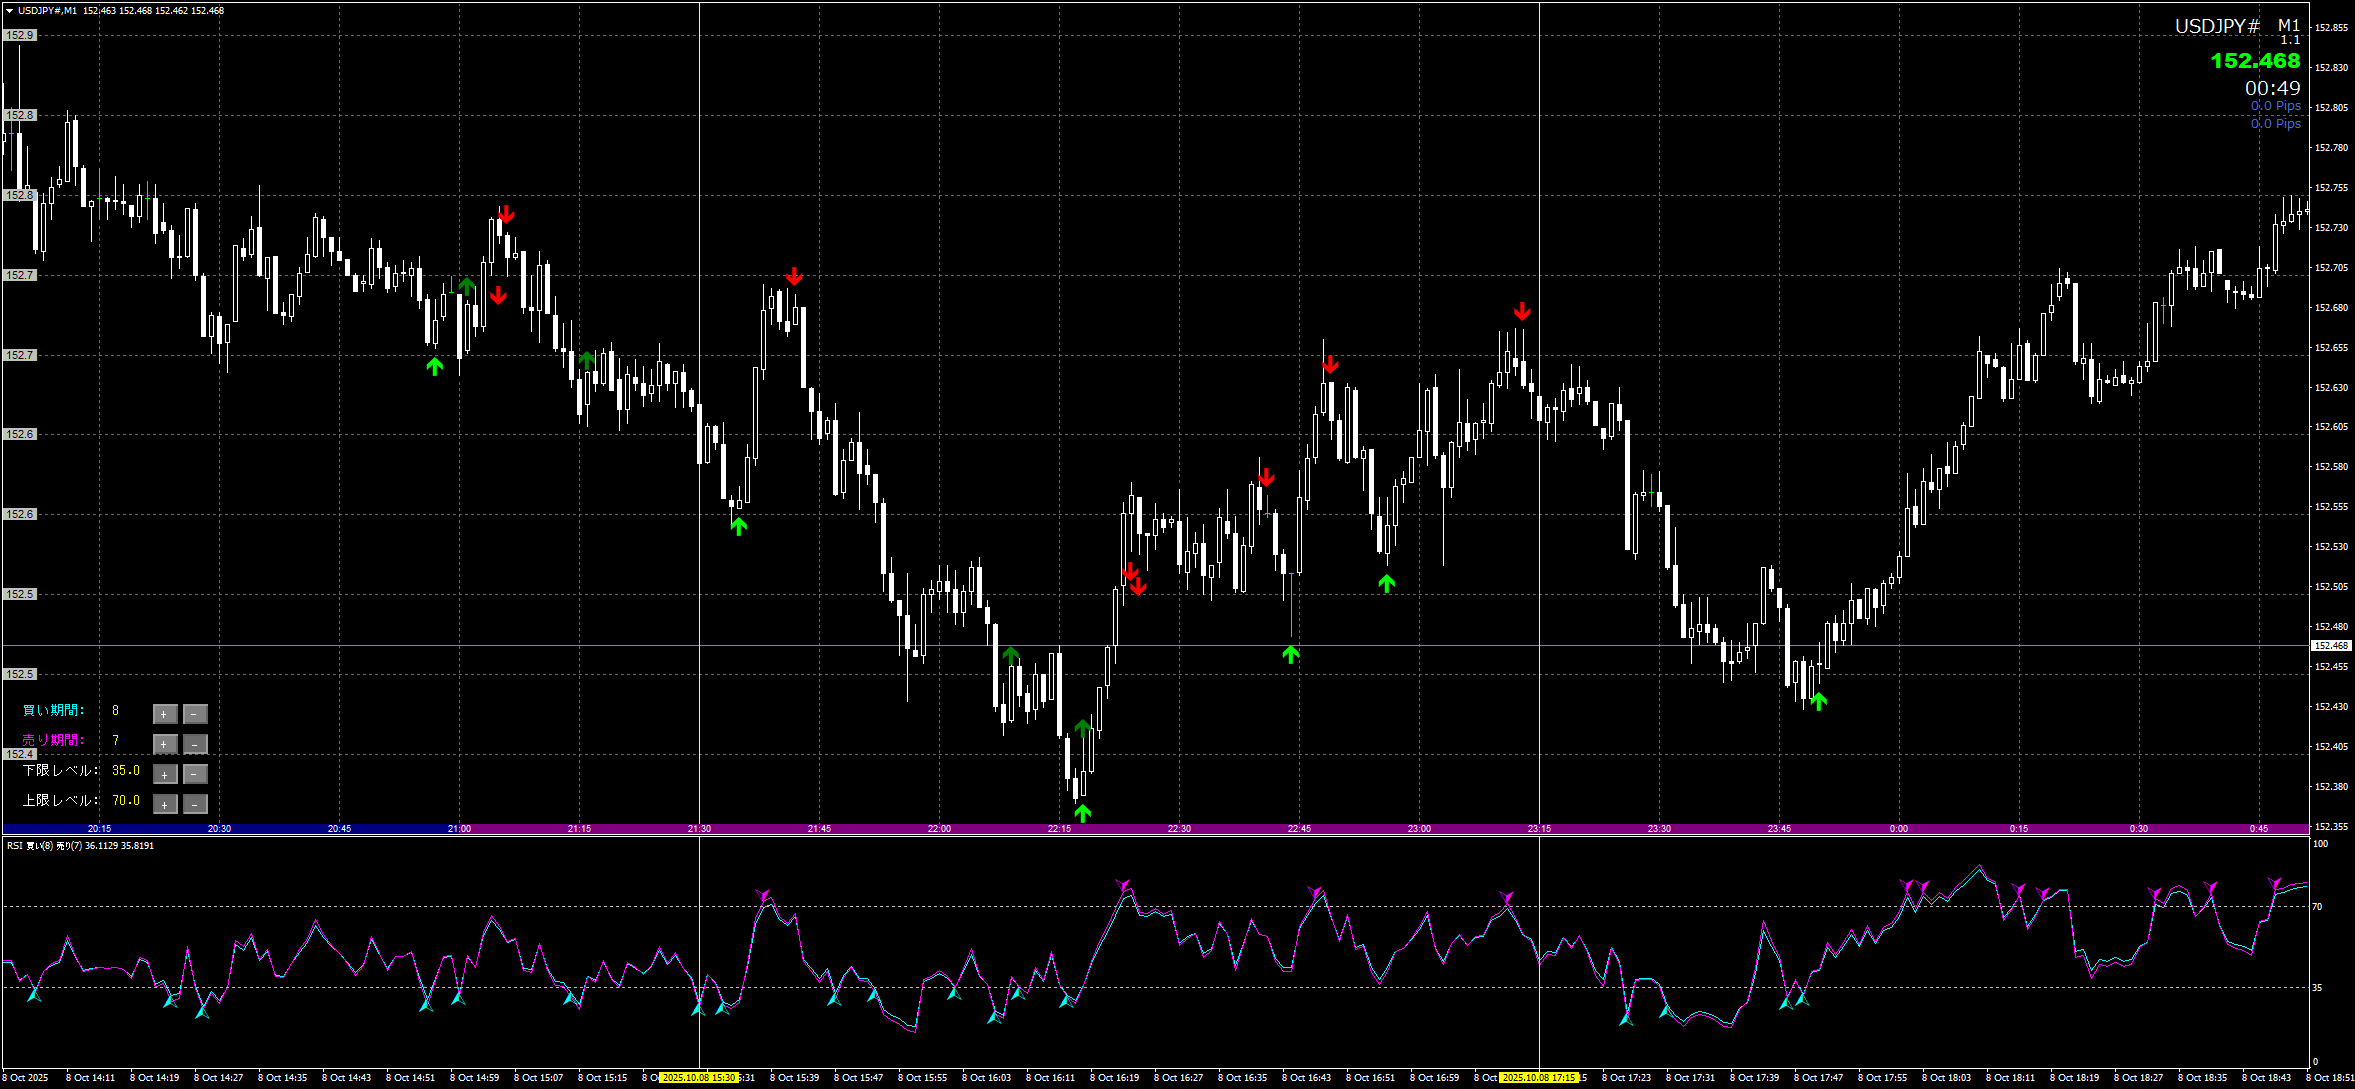Lower 上限レベル using minus button

pyautogui.click(x=196, y=804)
